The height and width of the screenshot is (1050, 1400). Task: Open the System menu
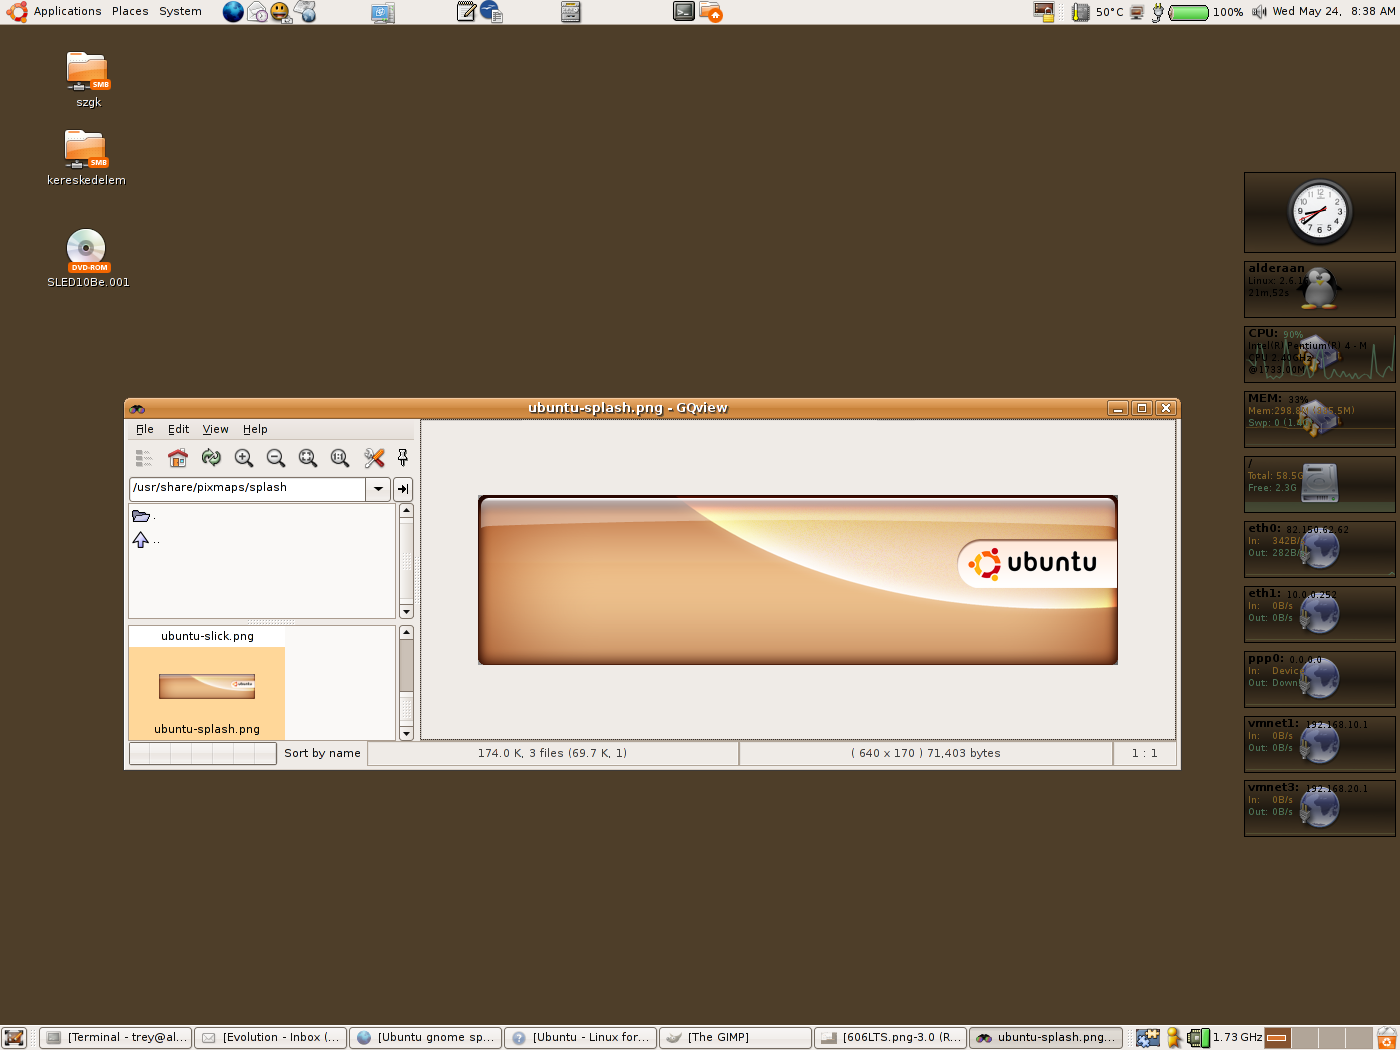coord(180,12)
